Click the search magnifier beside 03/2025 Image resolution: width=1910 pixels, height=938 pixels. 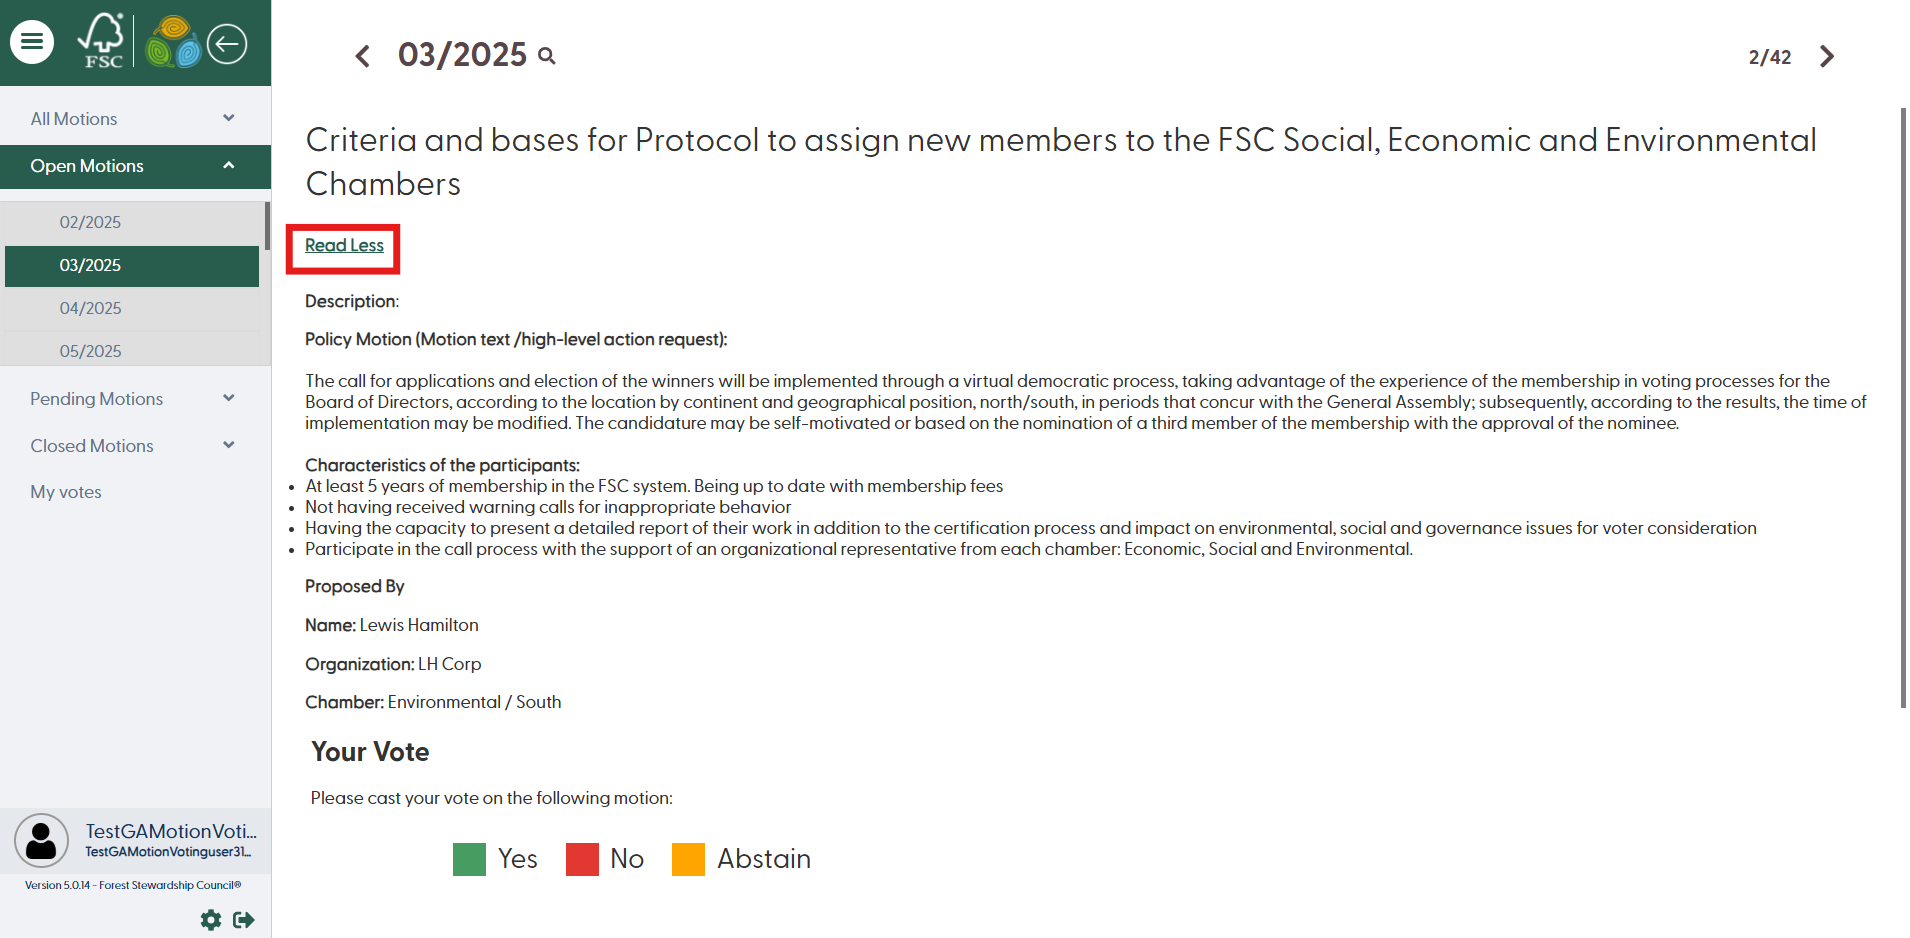[x=547, y=56]
